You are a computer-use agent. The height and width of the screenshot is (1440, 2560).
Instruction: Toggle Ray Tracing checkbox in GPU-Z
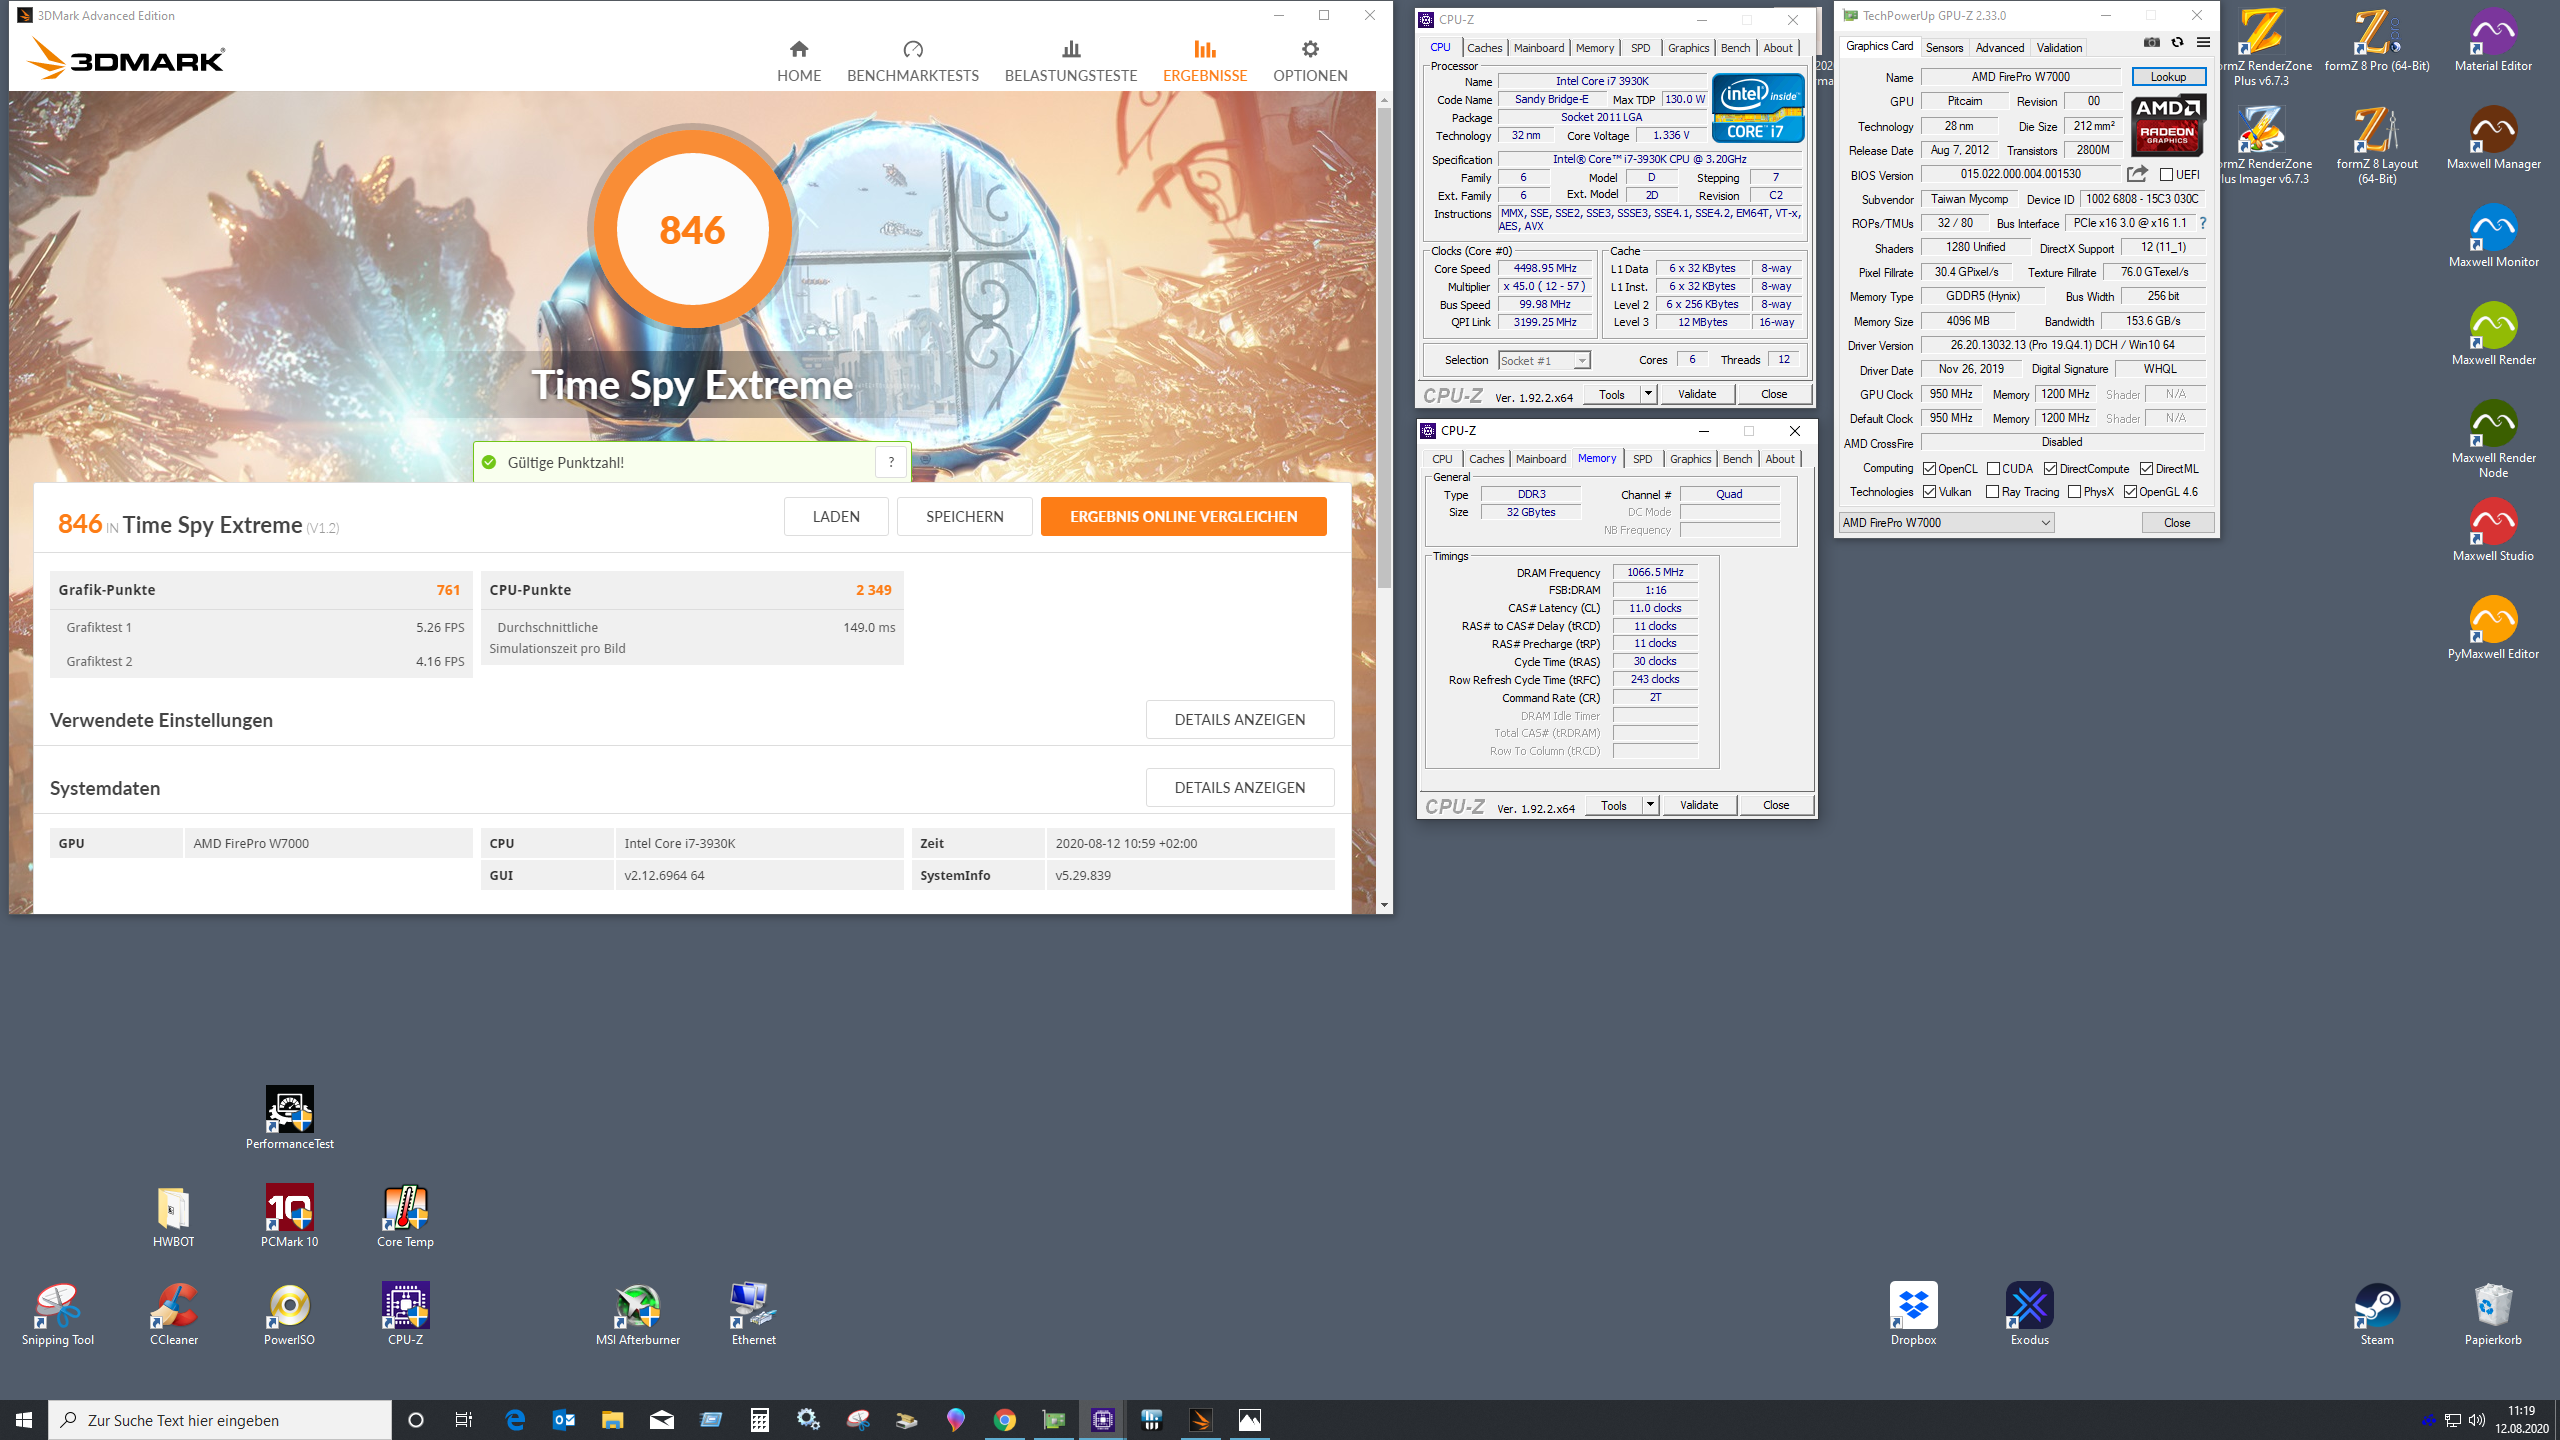pos(1992,492)
